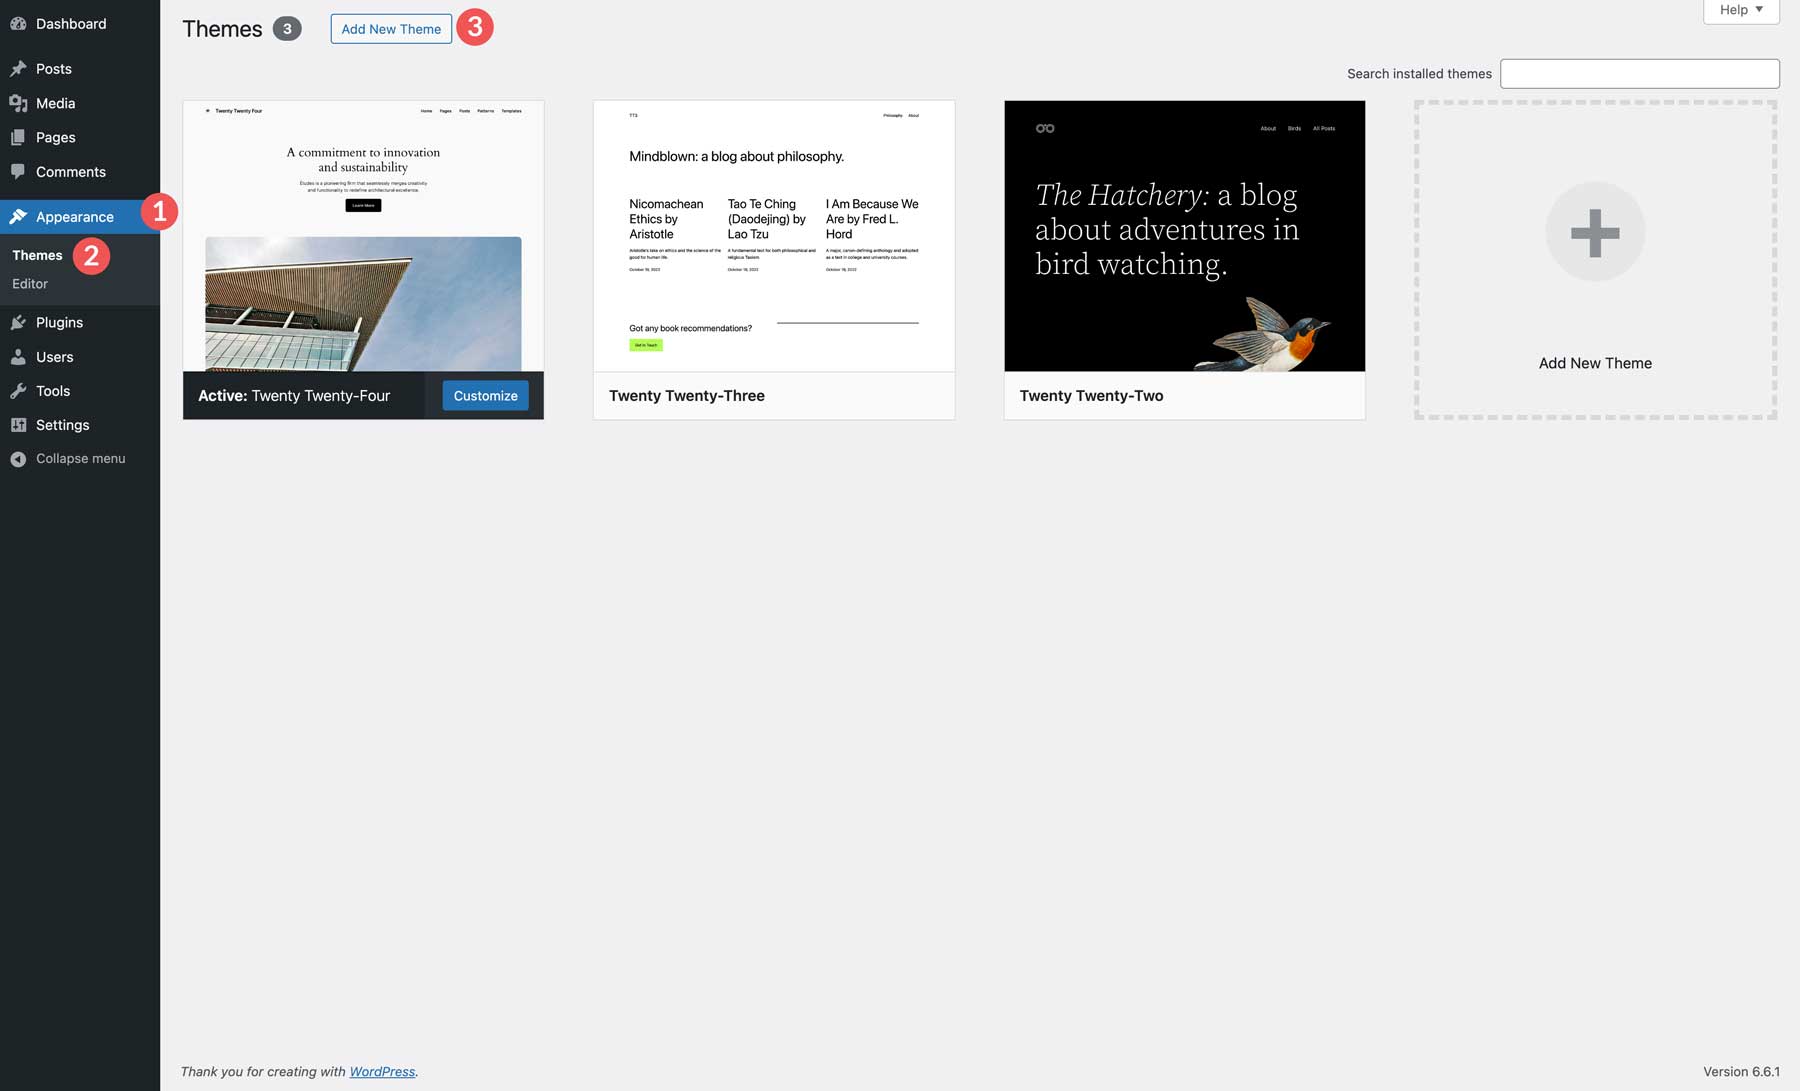
Task: Click the Users person icon
Action: coord(18,356)
